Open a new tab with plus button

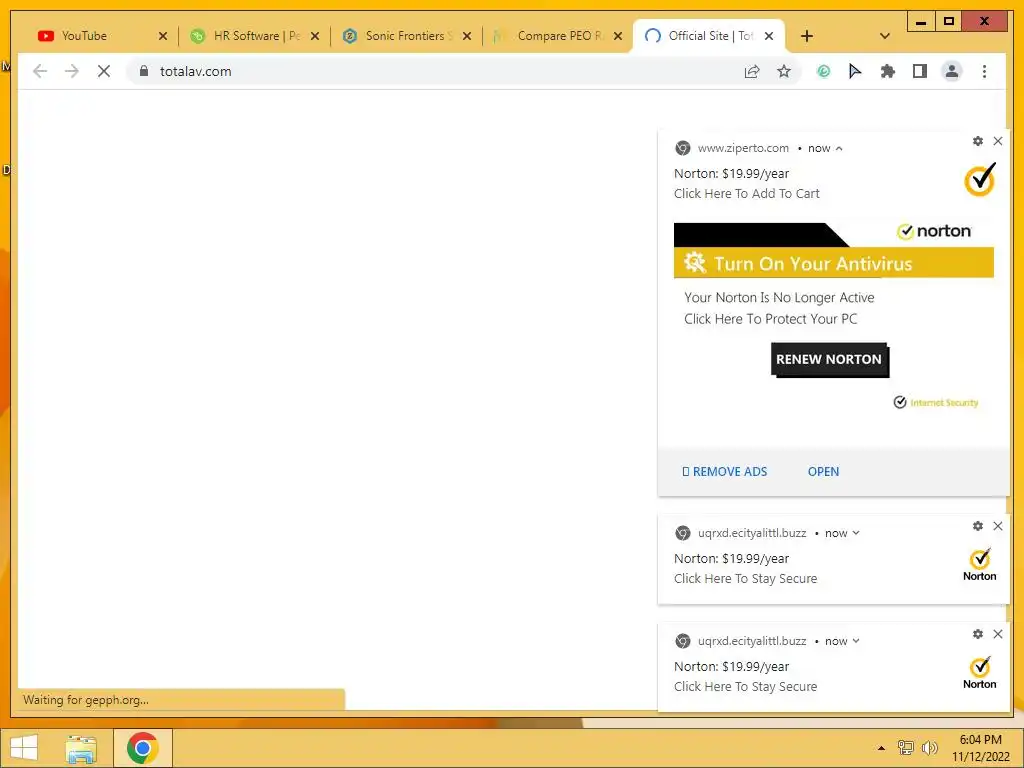807,36
